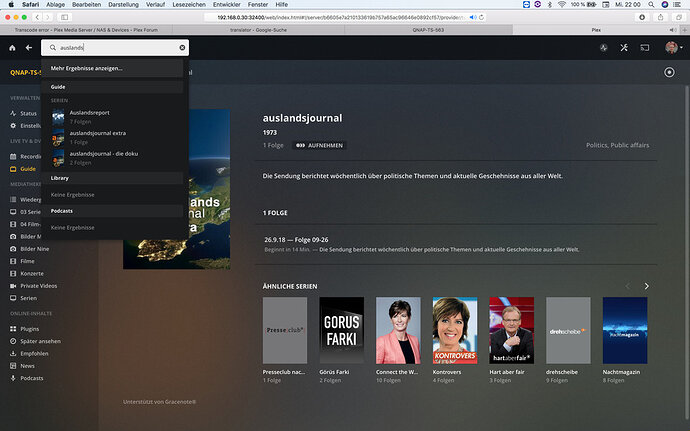
Task: Open Konzerte library
Action: pyautogui.click(x=27, y=273)
